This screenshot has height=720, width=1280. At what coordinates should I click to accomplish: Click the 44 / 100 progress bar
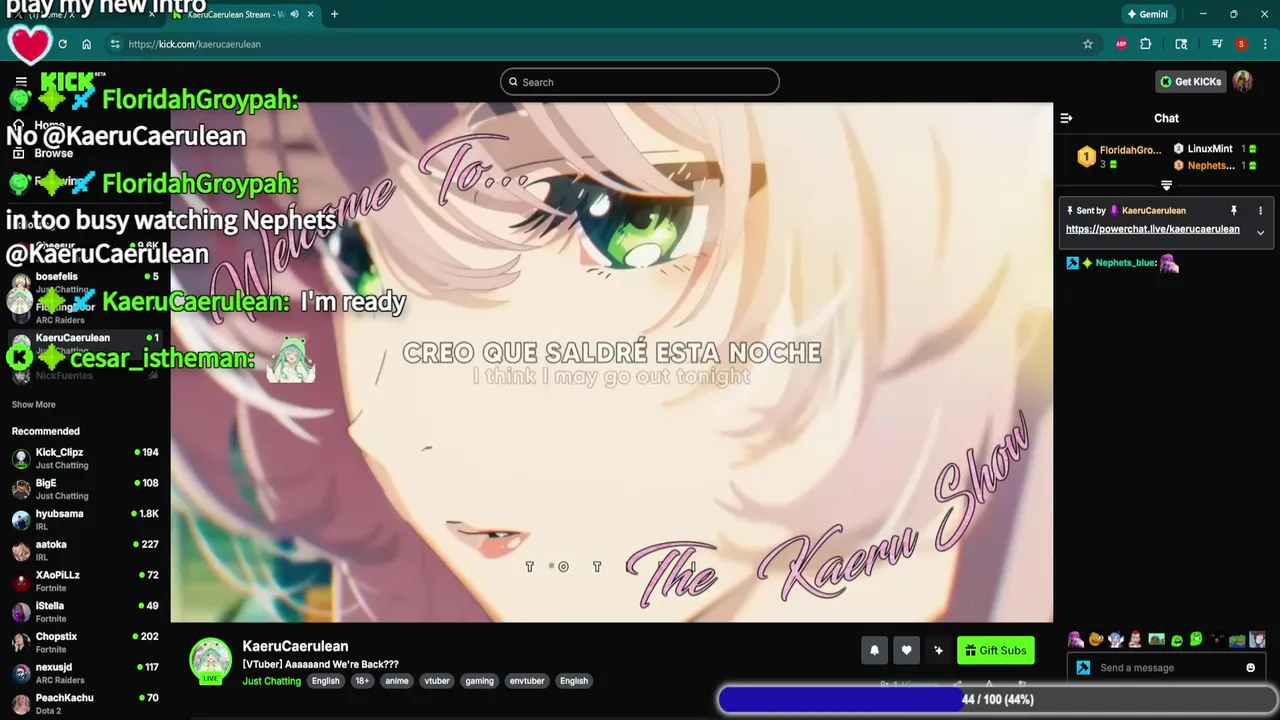[997, 700]
